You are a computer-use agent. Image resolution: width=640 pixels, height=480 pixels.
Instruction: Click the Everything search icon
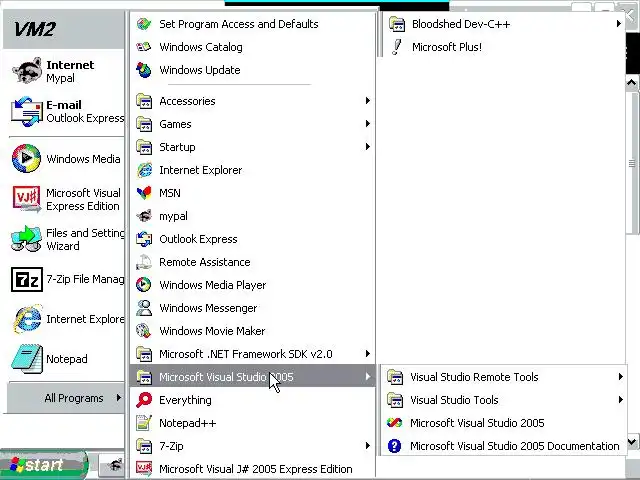click(x=144, y=400)
